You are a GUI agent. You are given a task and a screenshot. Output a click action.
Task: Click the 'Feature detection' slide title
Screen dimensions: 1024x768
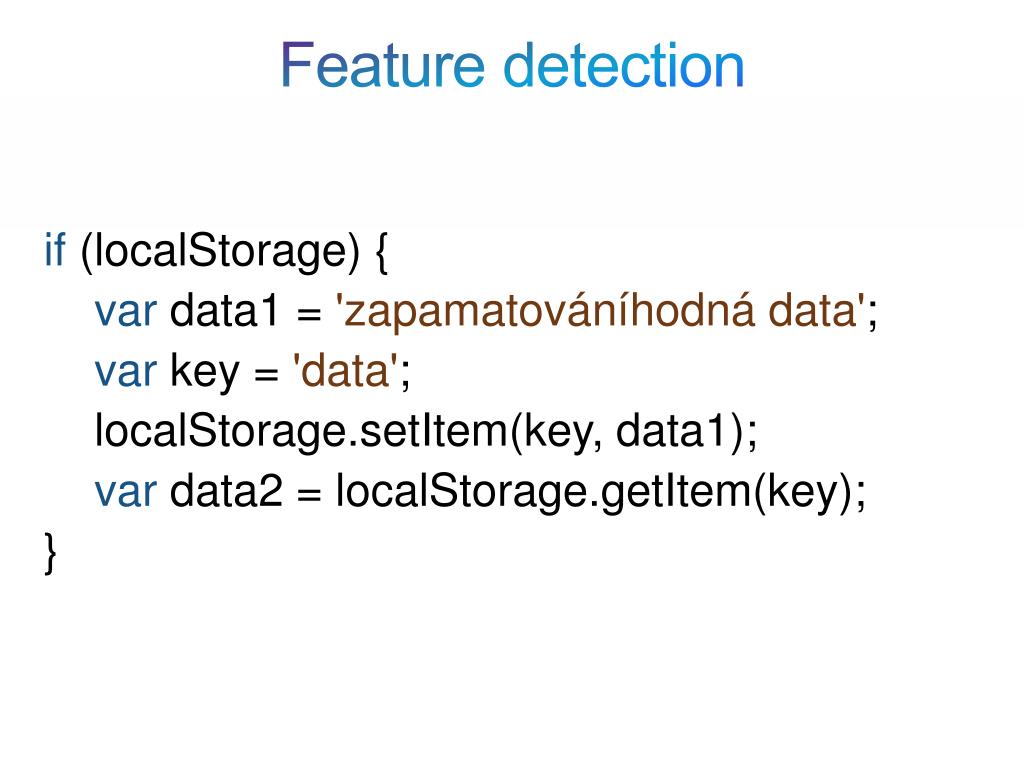click(x=513, y=65)
